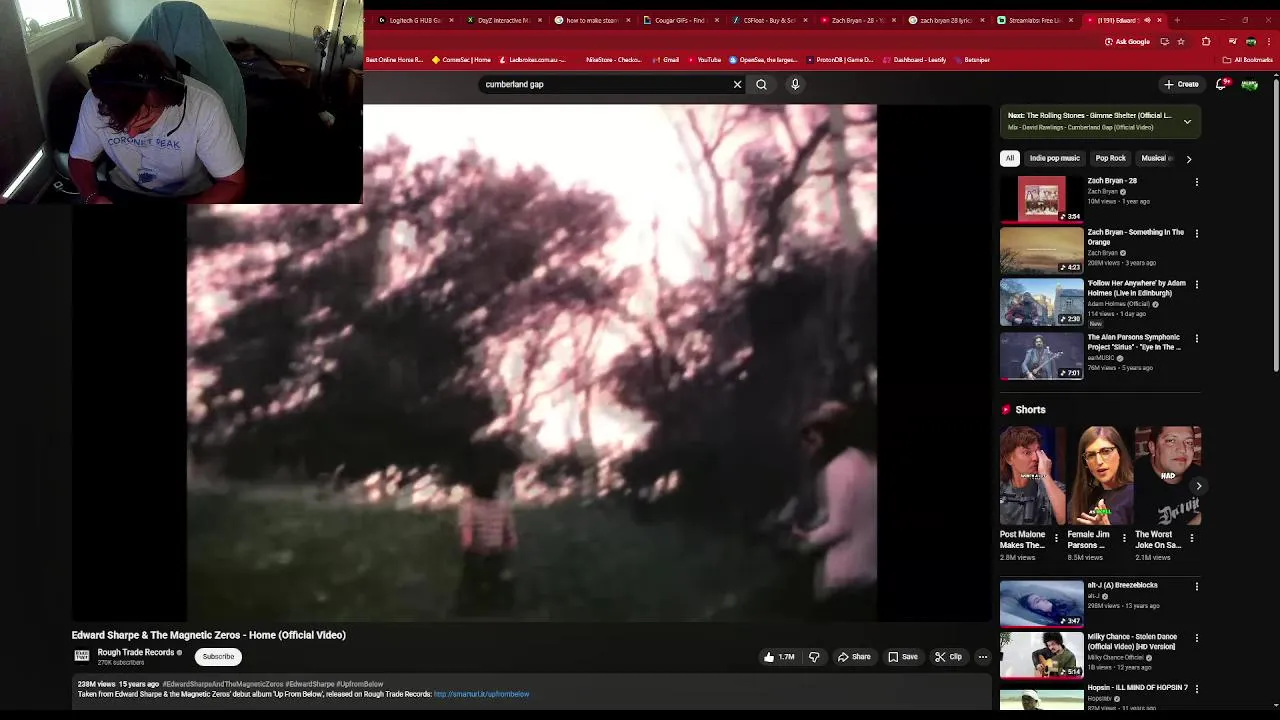
Task: Close the Logitech G HUB tab
Action: click(451, 20)
